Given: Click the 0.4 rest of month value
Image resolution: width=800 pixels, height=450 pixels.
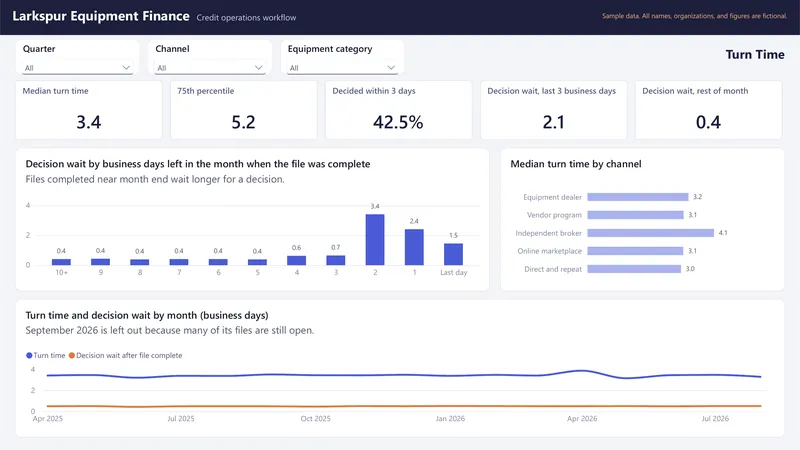Looking at the screenshot, I should (708, 122).
